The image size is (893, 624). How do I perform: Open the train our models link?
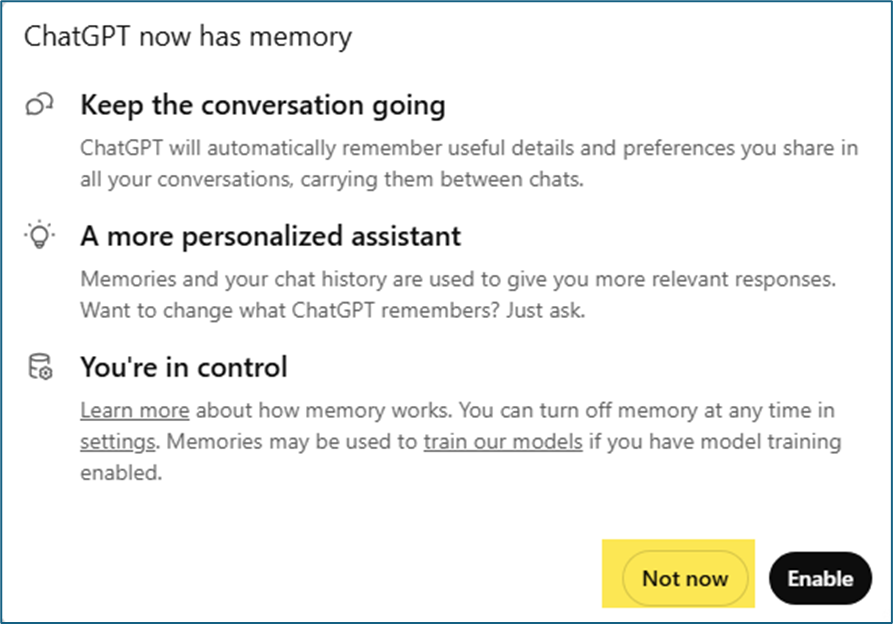[503, 441]
